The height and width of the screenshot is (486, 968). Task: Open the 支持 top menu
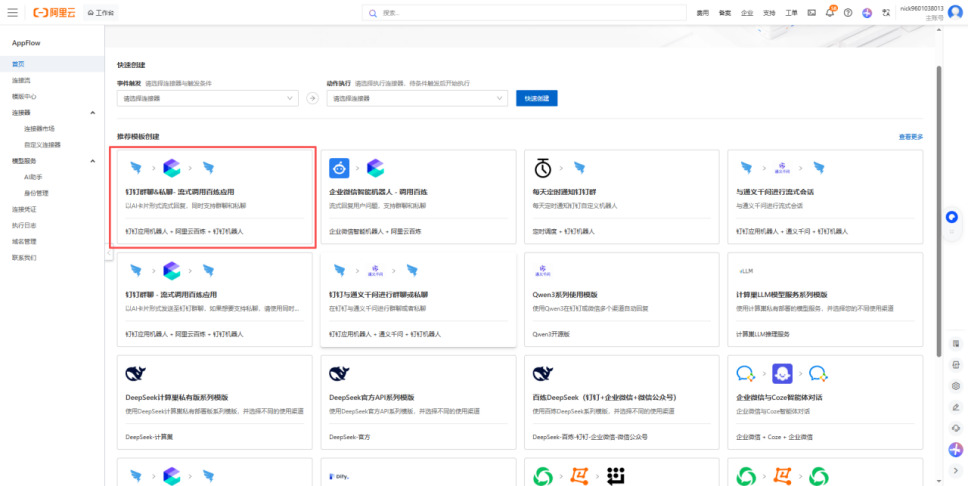(769, 12)
